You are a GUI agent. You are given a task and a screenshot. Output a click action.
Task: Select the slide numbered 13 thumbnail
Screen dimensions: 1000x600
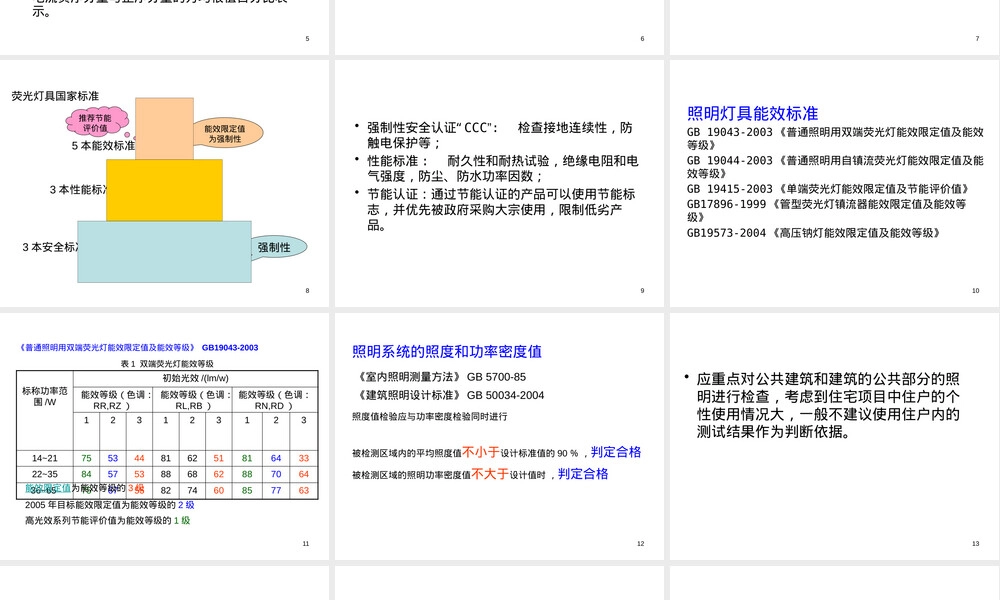(834, 436)
